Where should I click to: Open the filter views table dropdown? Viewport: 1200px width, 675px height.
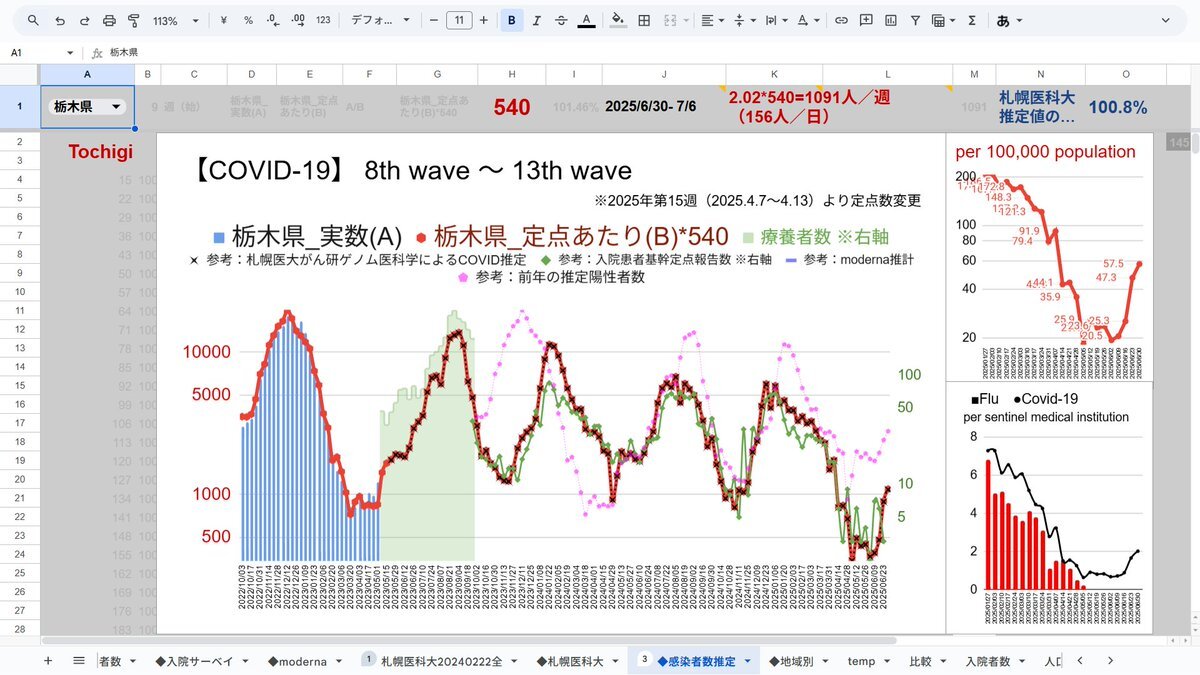tap(943, 20)
